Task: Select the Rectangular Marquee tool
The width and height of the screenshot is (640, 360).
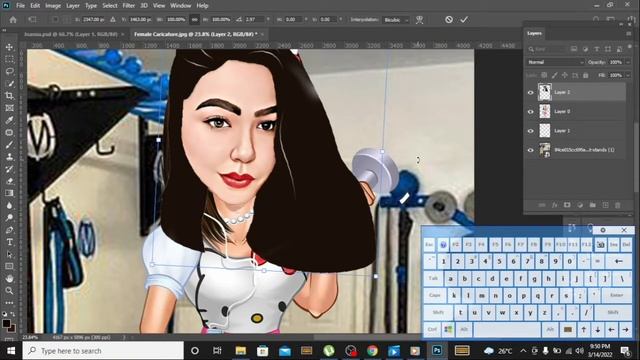Action: tap(9, 60)
